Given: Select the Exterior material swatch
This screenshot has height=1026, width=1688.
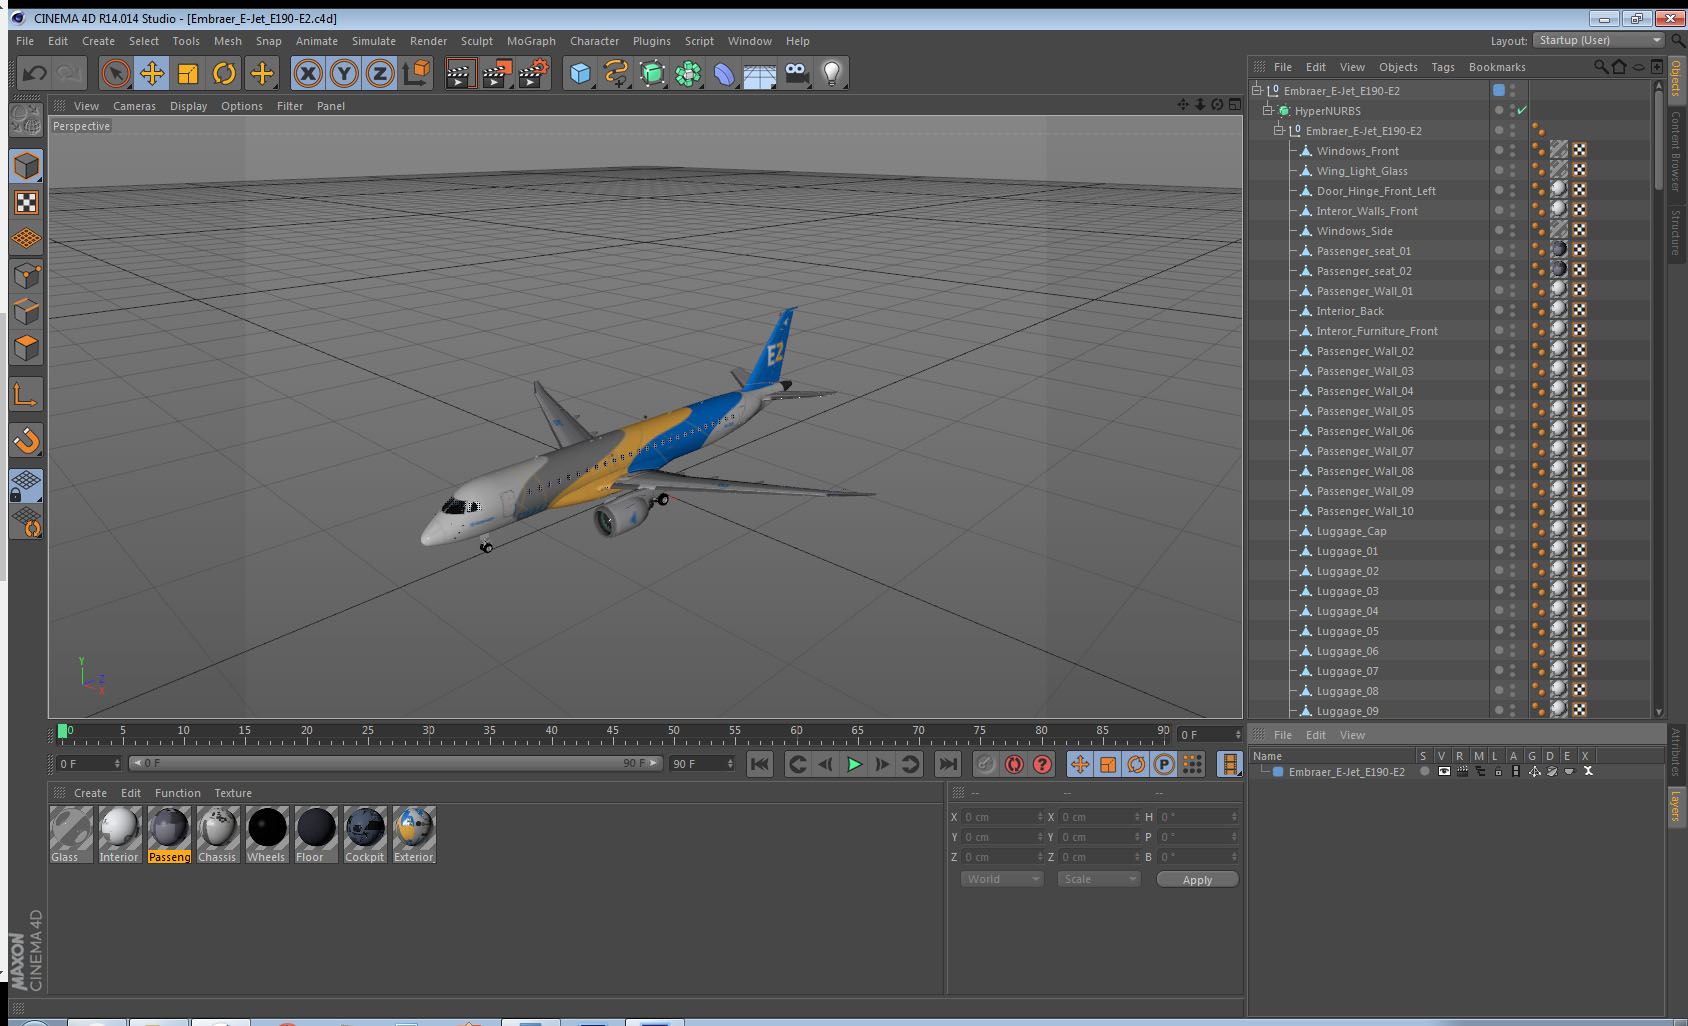Looking at the screenshot, I should 414,835.
